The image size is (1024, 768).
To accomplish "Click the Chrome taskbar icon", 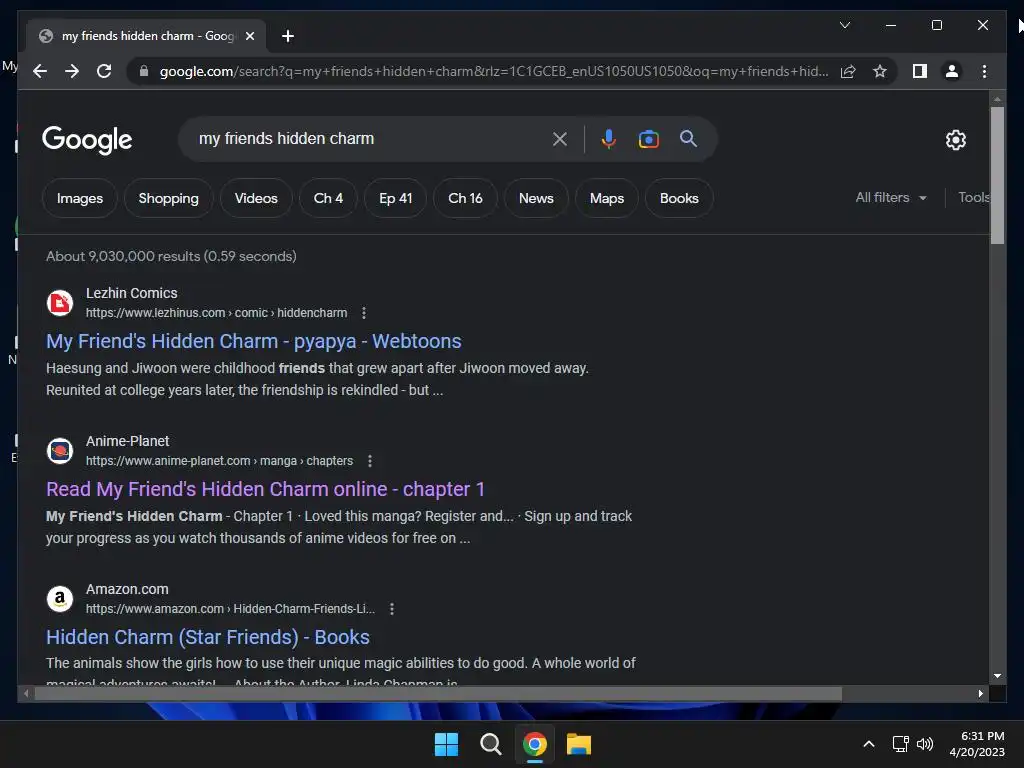I will (x=534, y=744).
